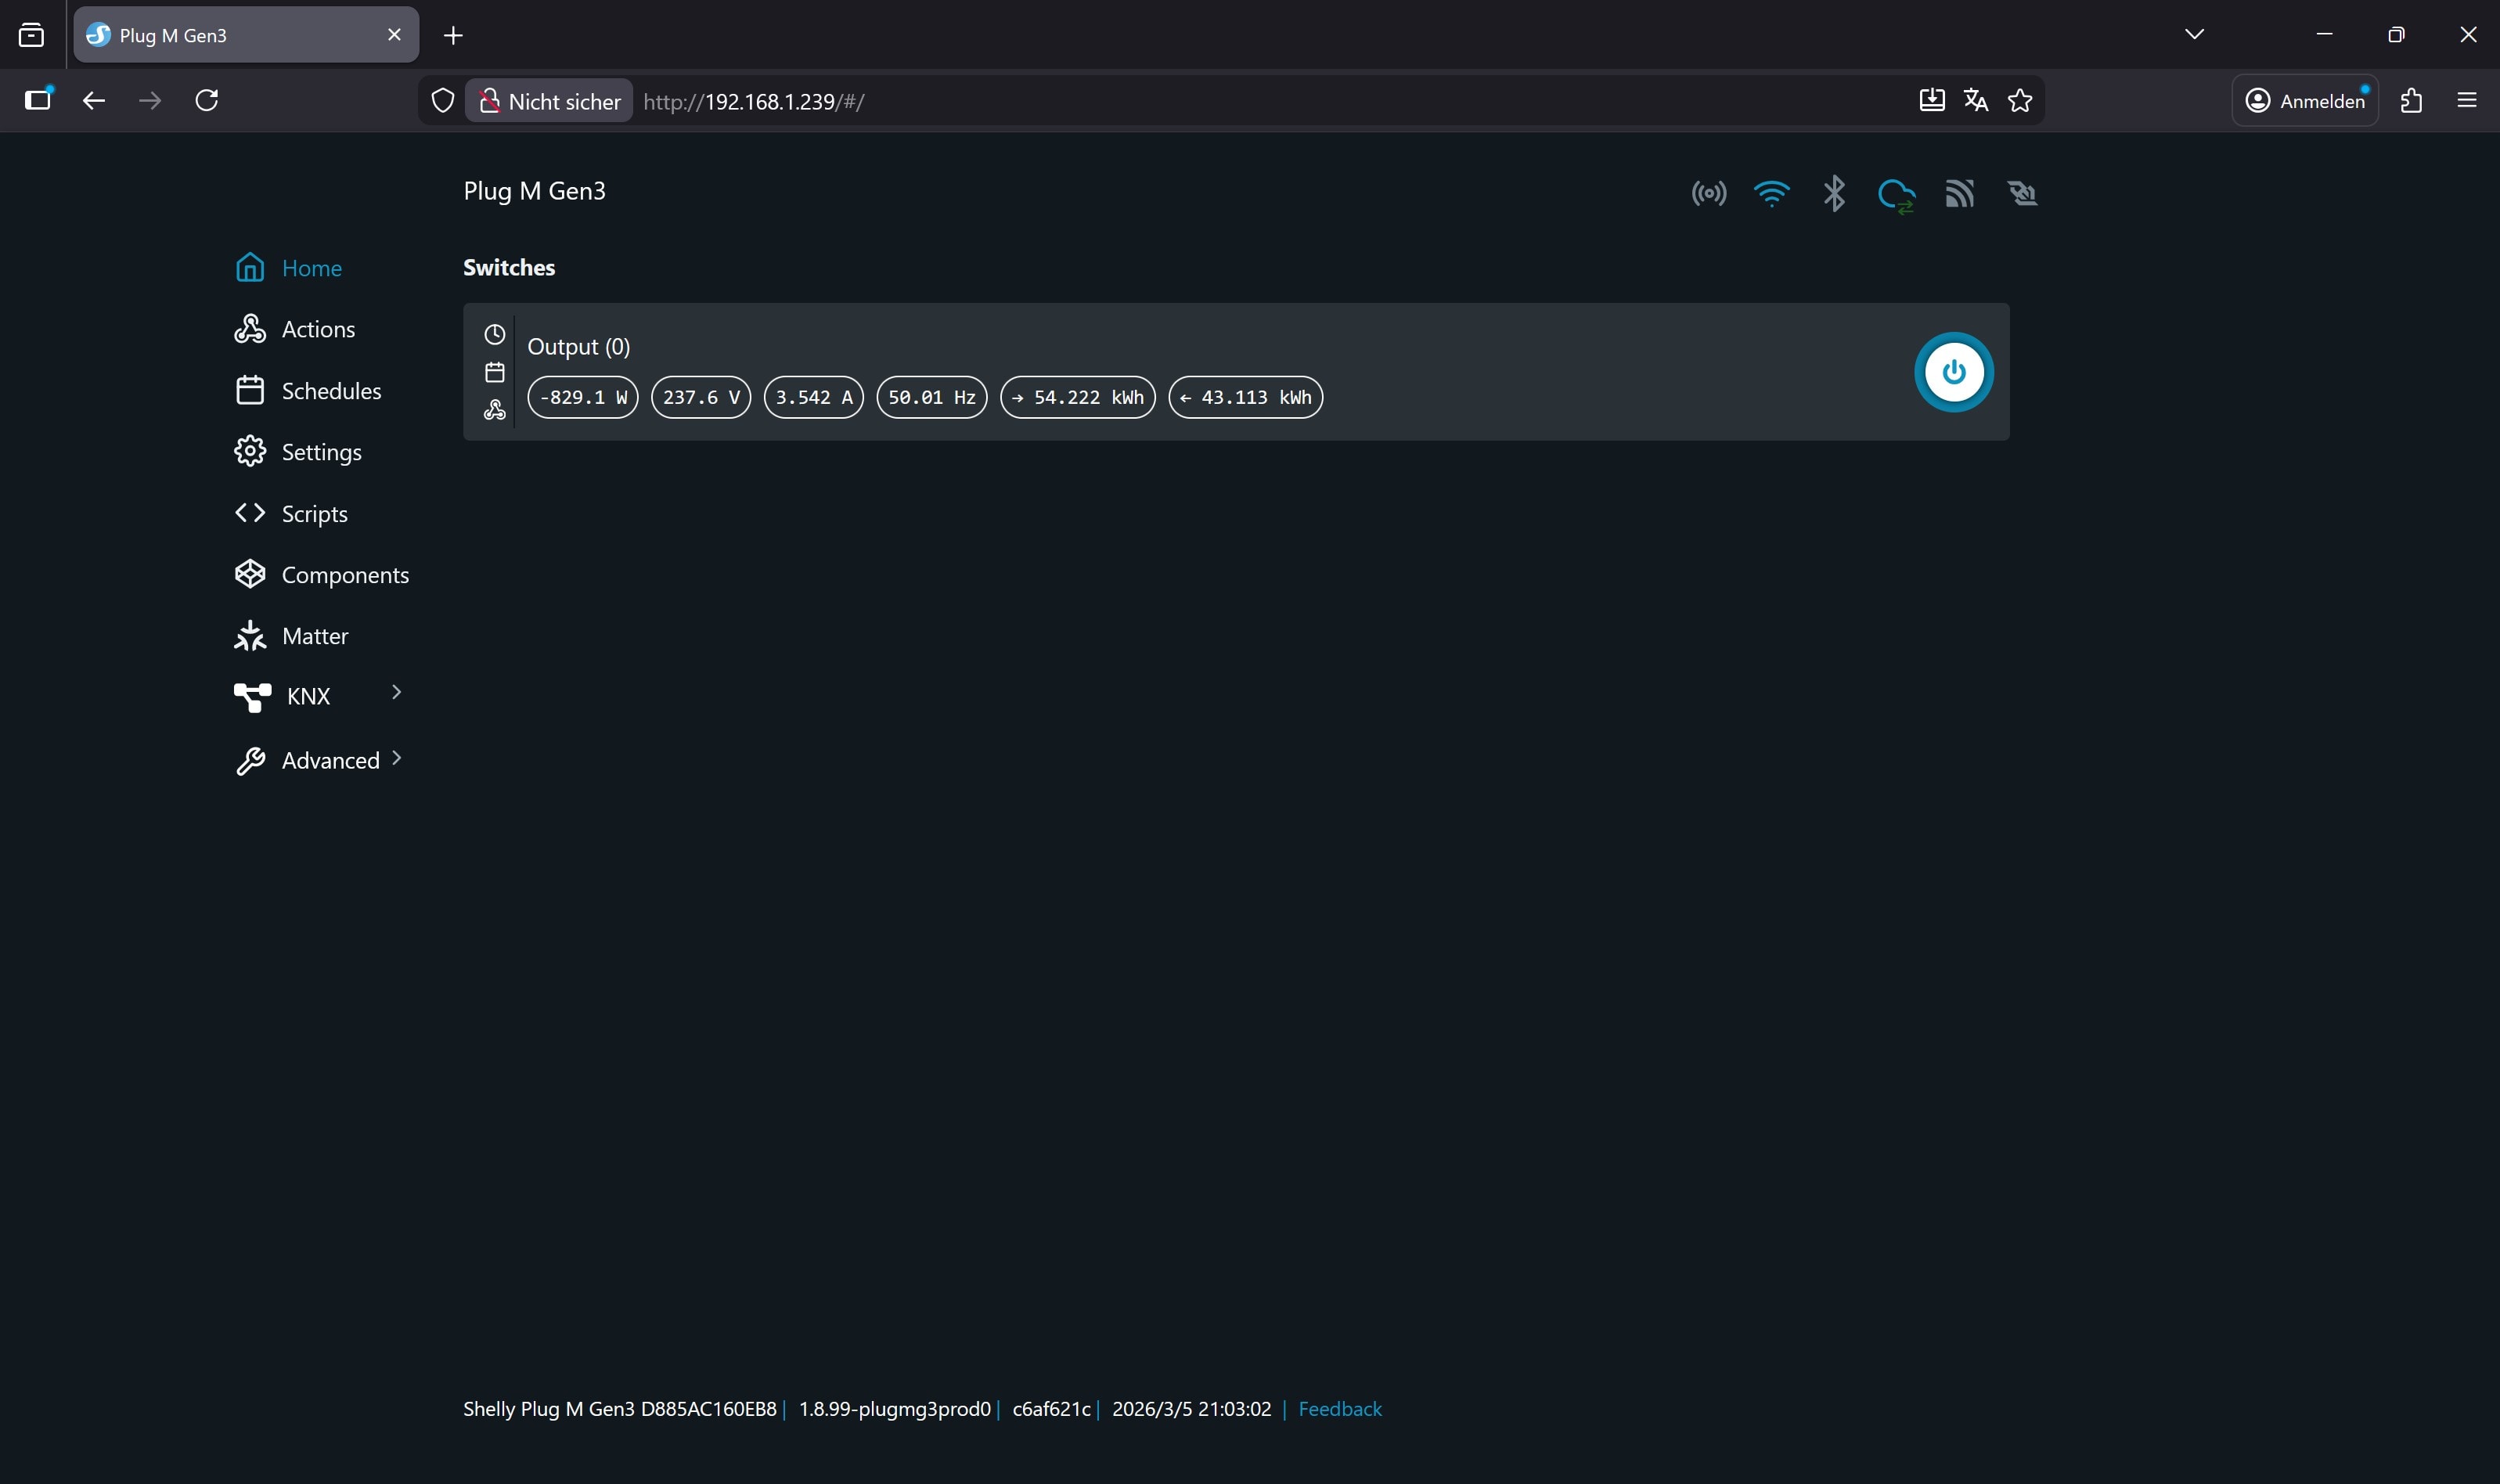2500x1484 pixels.
Task: Click the Nicht sicher security indicator
Action: coord(549,101)
